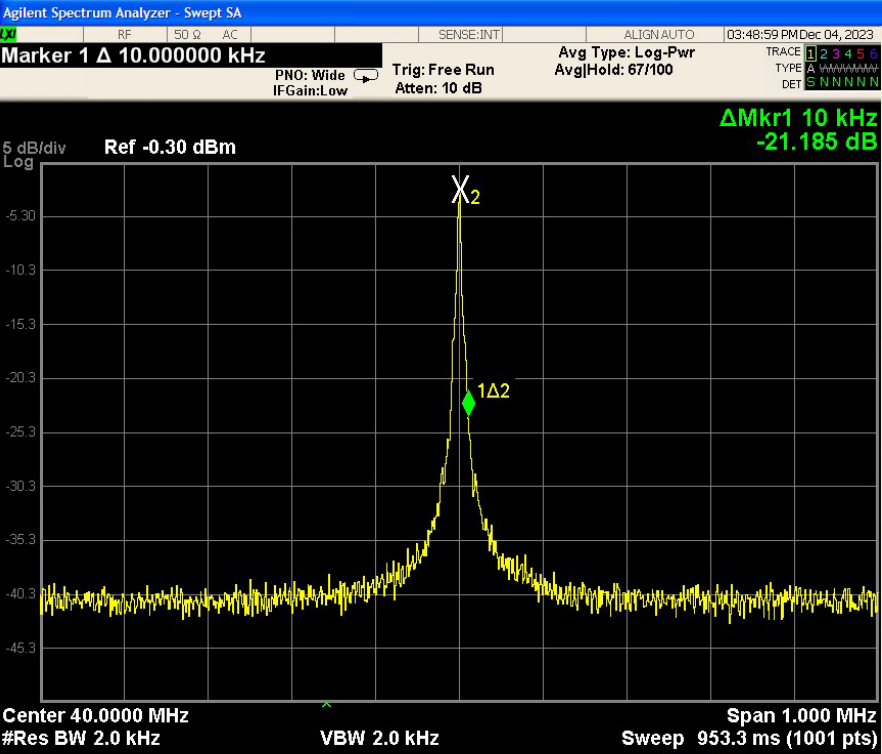Viewport: 882px width, 754px height.
Task: Click the Span 1.000 MHz label
Action: (x=802, y=716)
